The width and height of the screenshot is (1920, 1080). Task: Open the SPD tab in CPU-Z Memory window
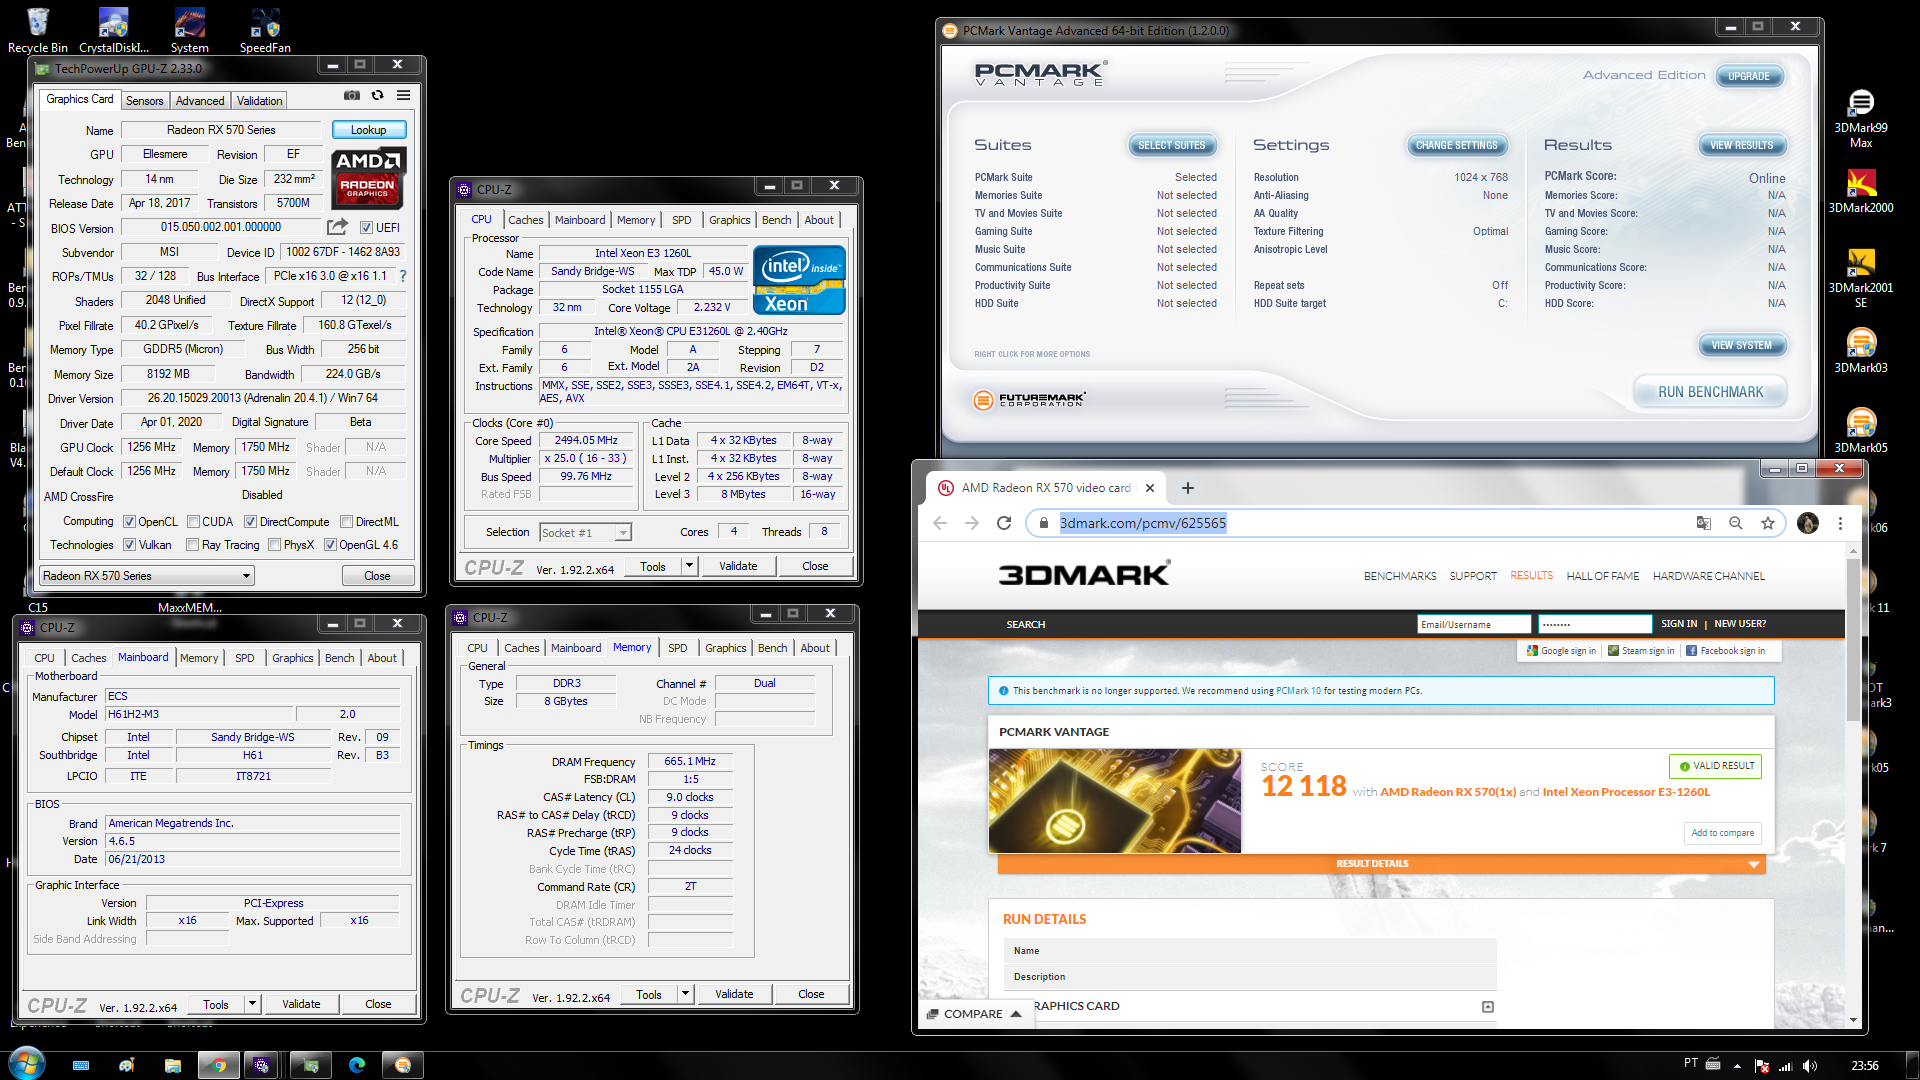click(x=678, y=648)
